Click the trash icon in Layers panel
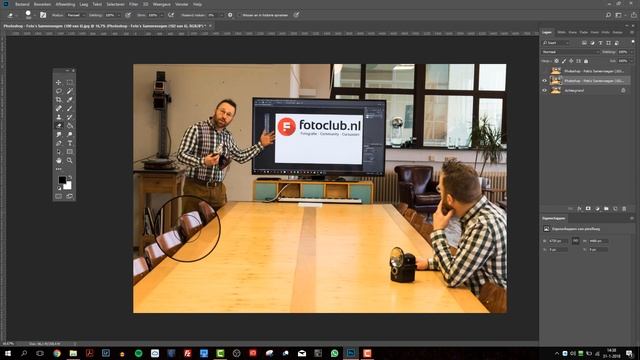The image size is (640, 360). [624, 209]
